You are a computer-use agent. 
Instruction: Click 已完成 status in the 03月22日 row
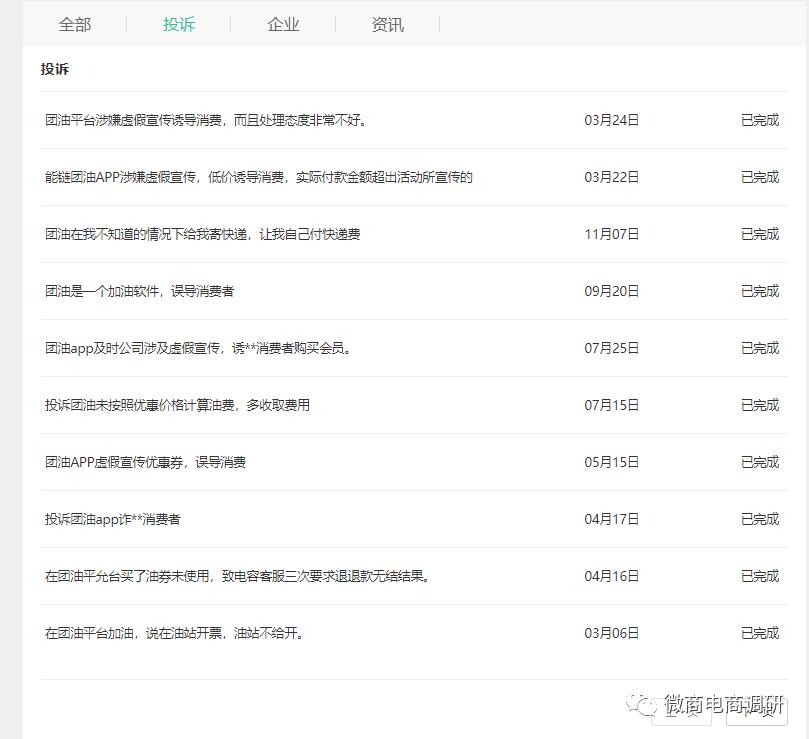(x=760, y=178)
